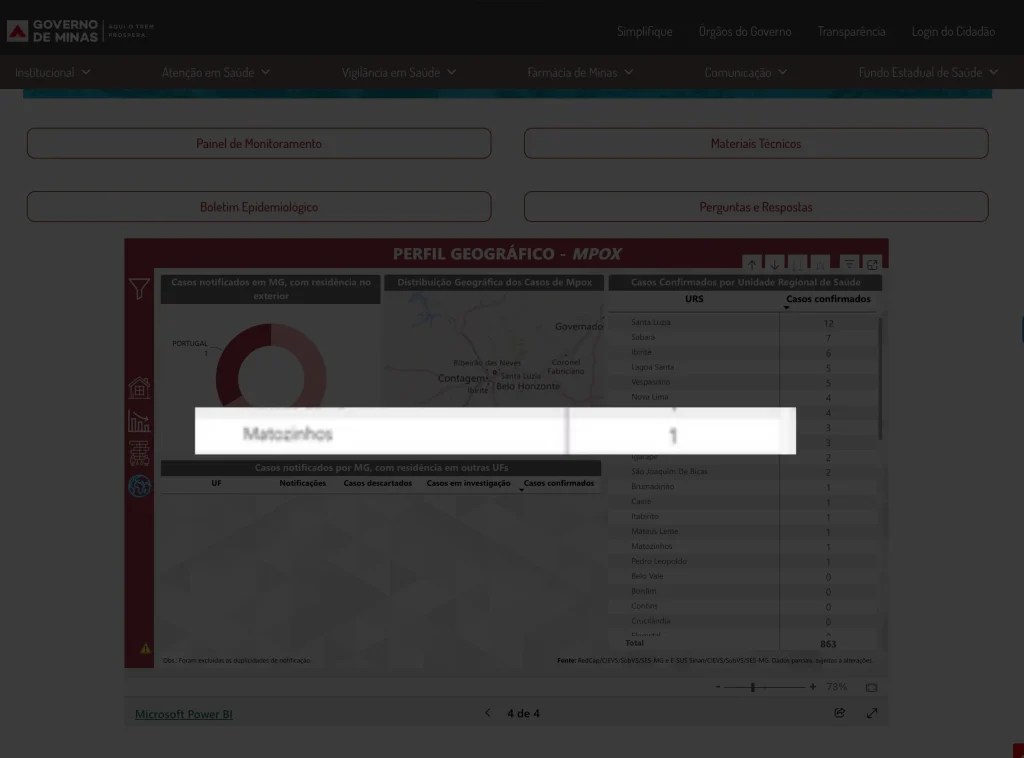The image size is (1024, 758).
Task: Select the globe geographic profile icon
Action: click(x=139, y=486)
